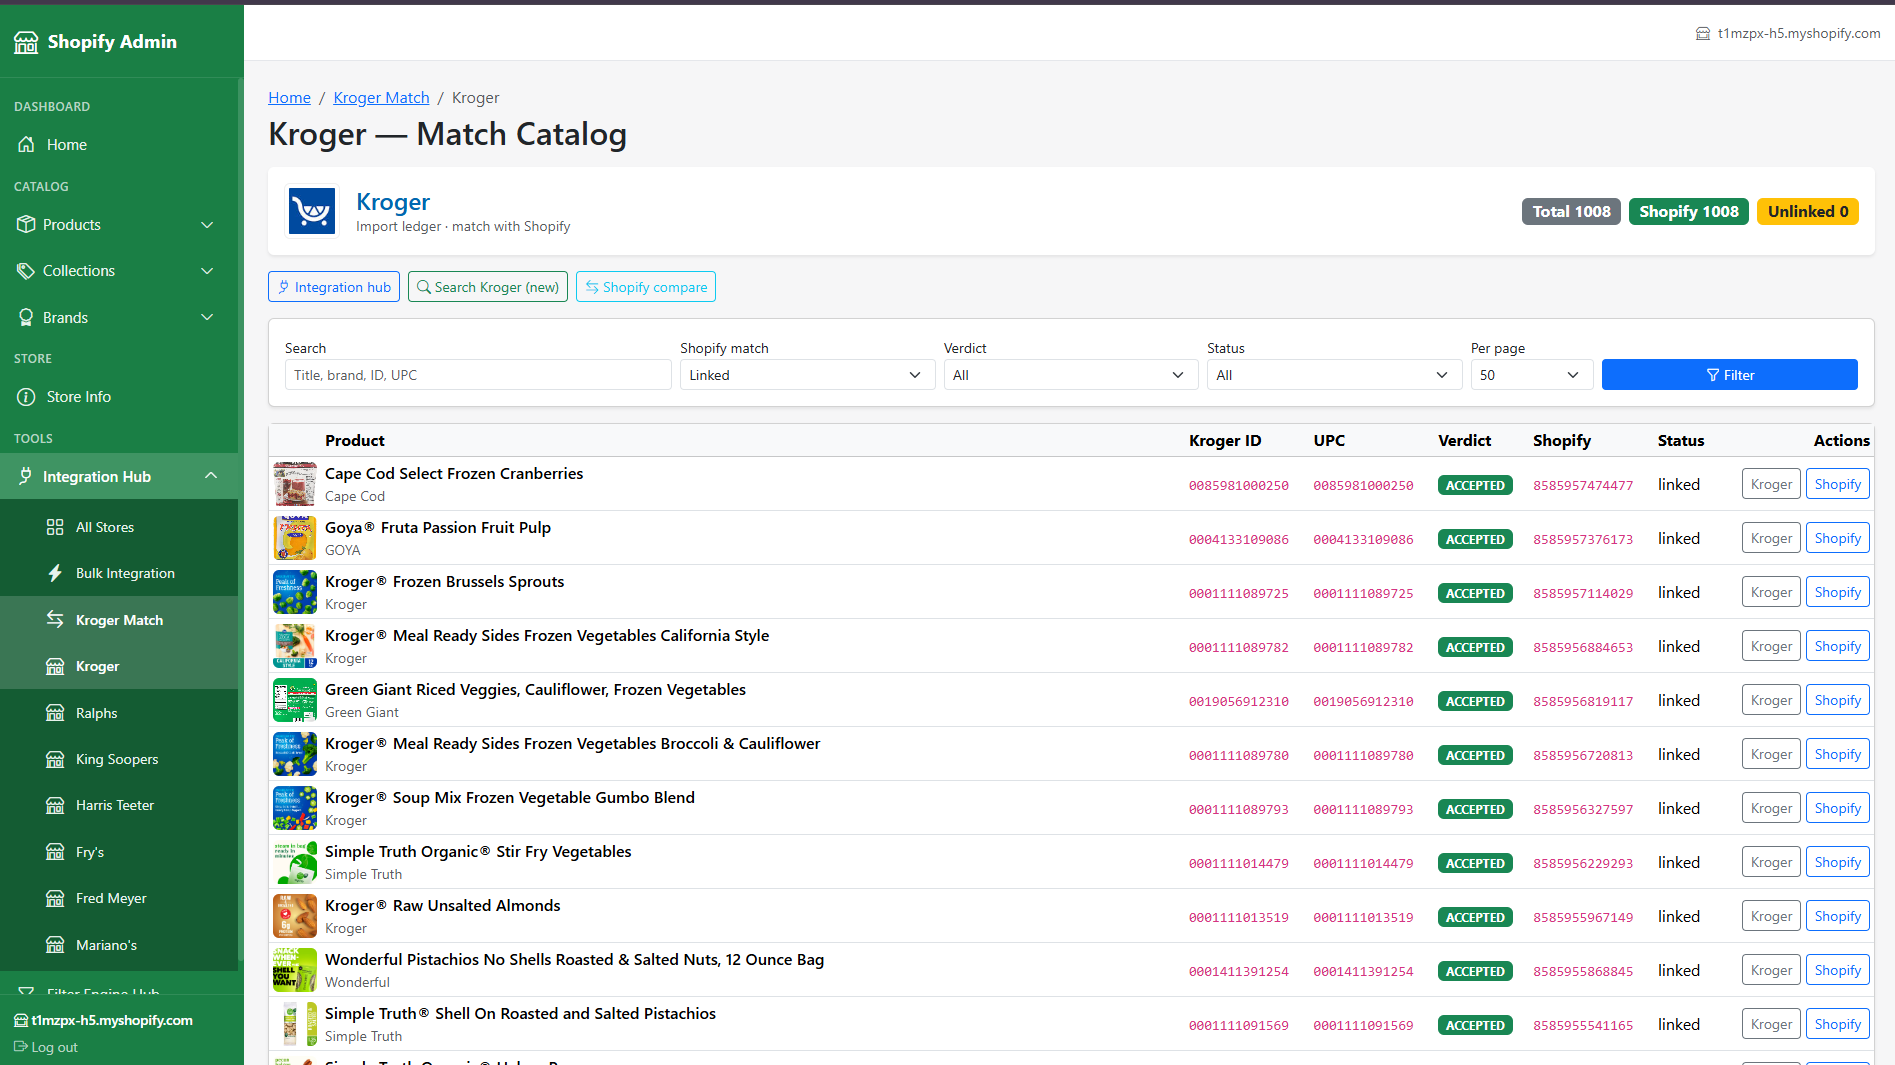
Task: Open the Status filter dropdown
Action: pos(1334,375)
